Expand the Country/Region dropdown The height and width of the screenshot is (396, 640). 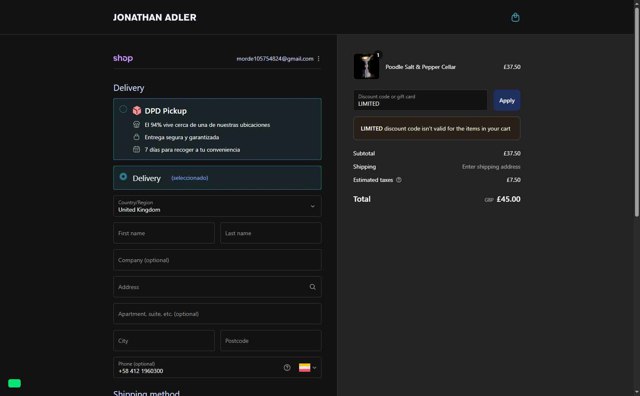[217, 206]
